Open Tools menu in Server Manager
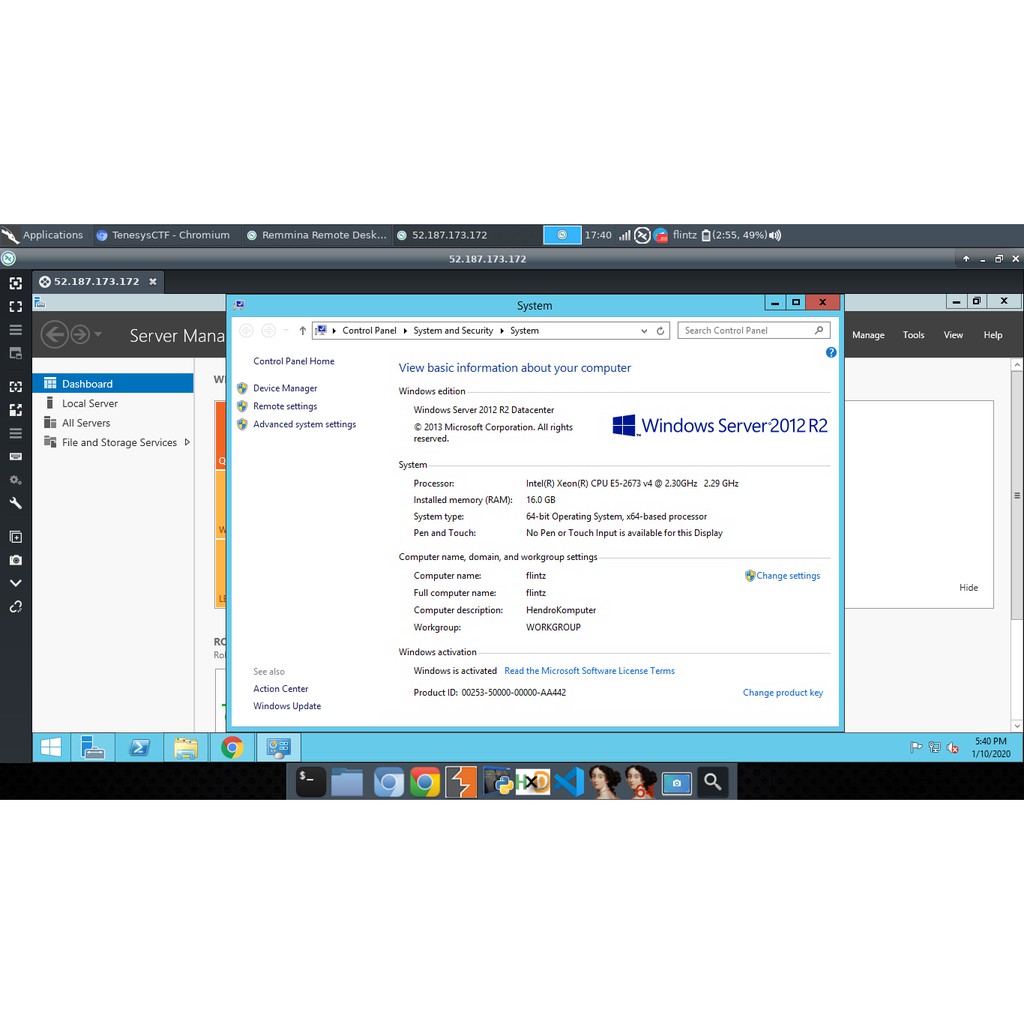This screenshot has height=1024, width=1024. [x=913, y=335]
